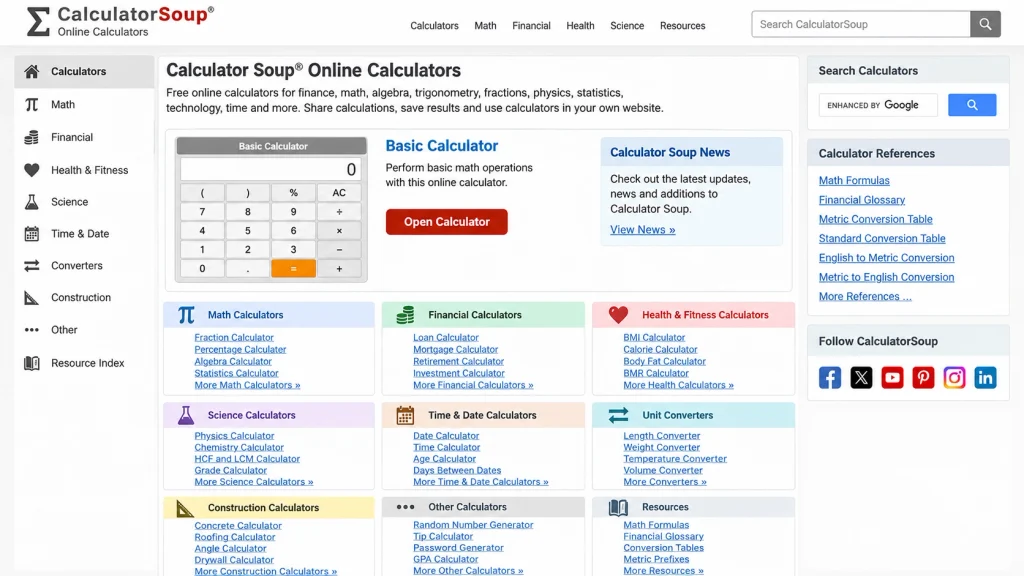Click the calendar icon beside Time & Date
This screenshot has height=576, width=1024.
(x=31, y=234)
